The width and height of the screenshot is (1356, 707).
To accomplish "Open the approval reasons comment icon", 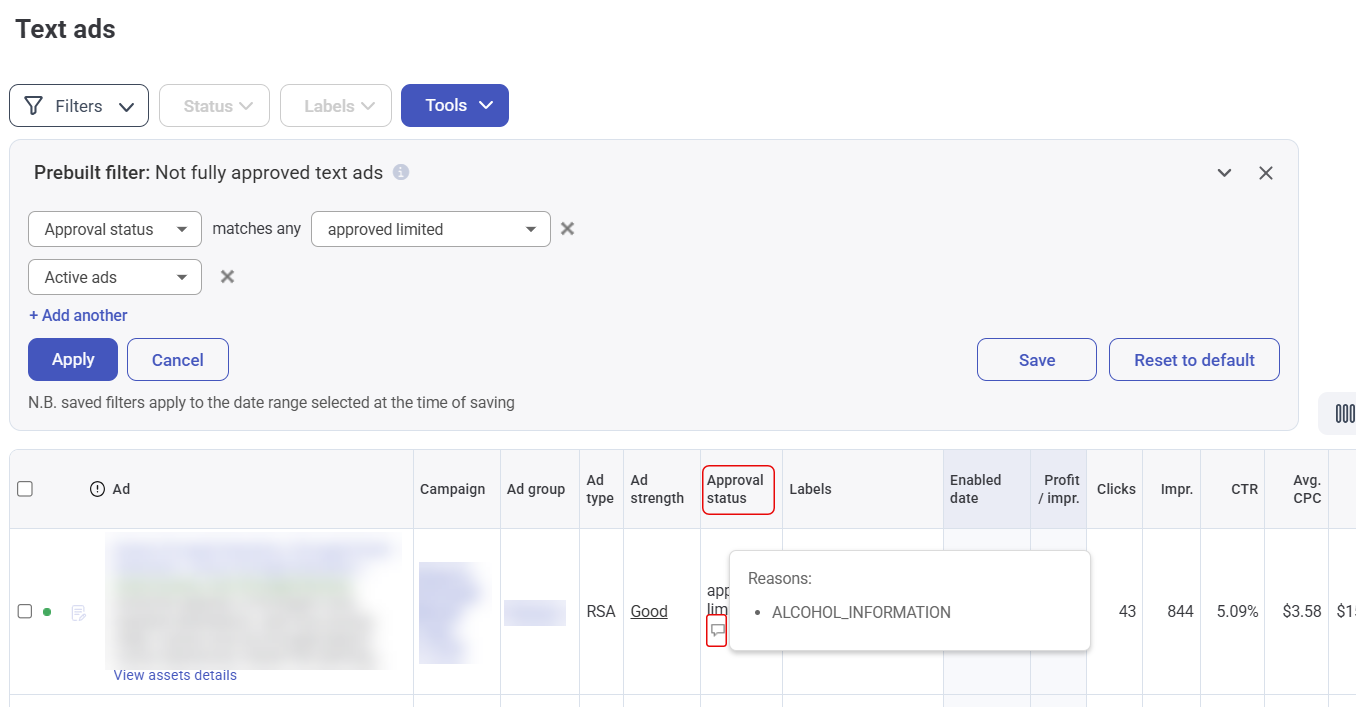I will pos(716,630).
